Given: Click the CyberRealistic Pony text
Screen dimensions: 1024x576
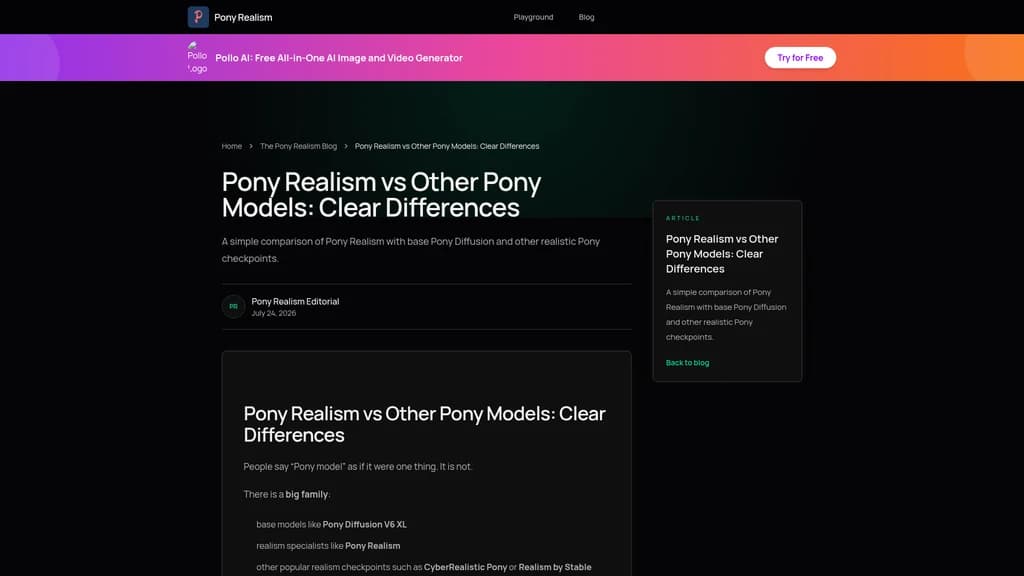Looking at the screenshot, I should [x=465, y=567].
